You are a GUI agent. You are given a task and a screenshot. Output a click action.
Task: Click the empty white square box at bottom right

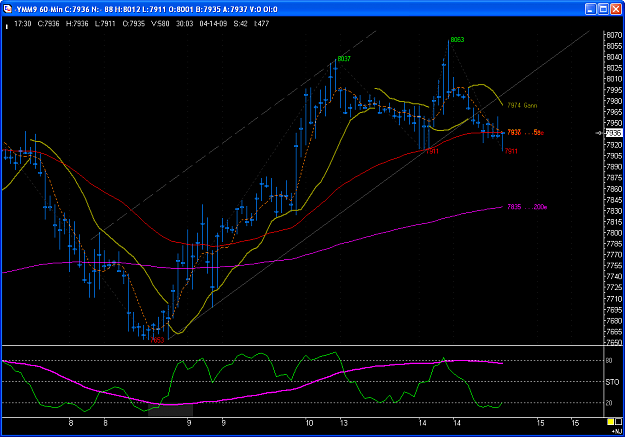[618, 422]
